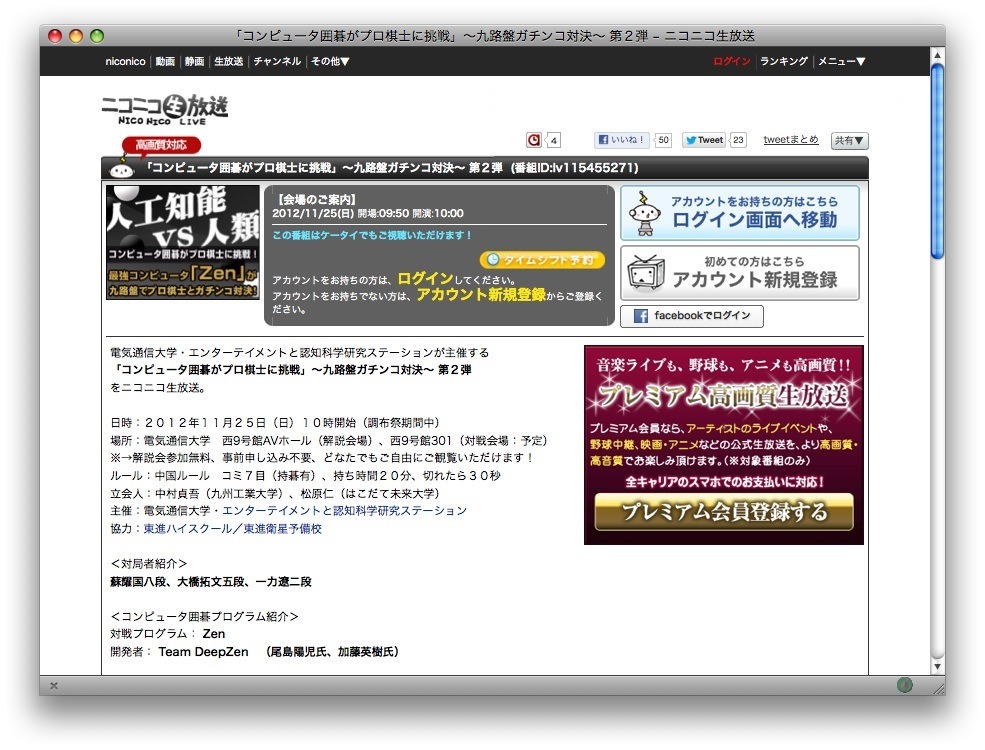Click the 対戦プログラム： Zen line
This screenshot has height=750, width=985.
pos(168,634)
